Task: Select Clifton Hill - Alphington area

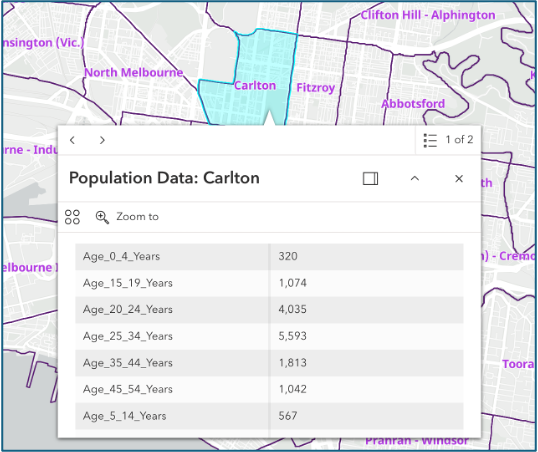Action: pos(428,15)
